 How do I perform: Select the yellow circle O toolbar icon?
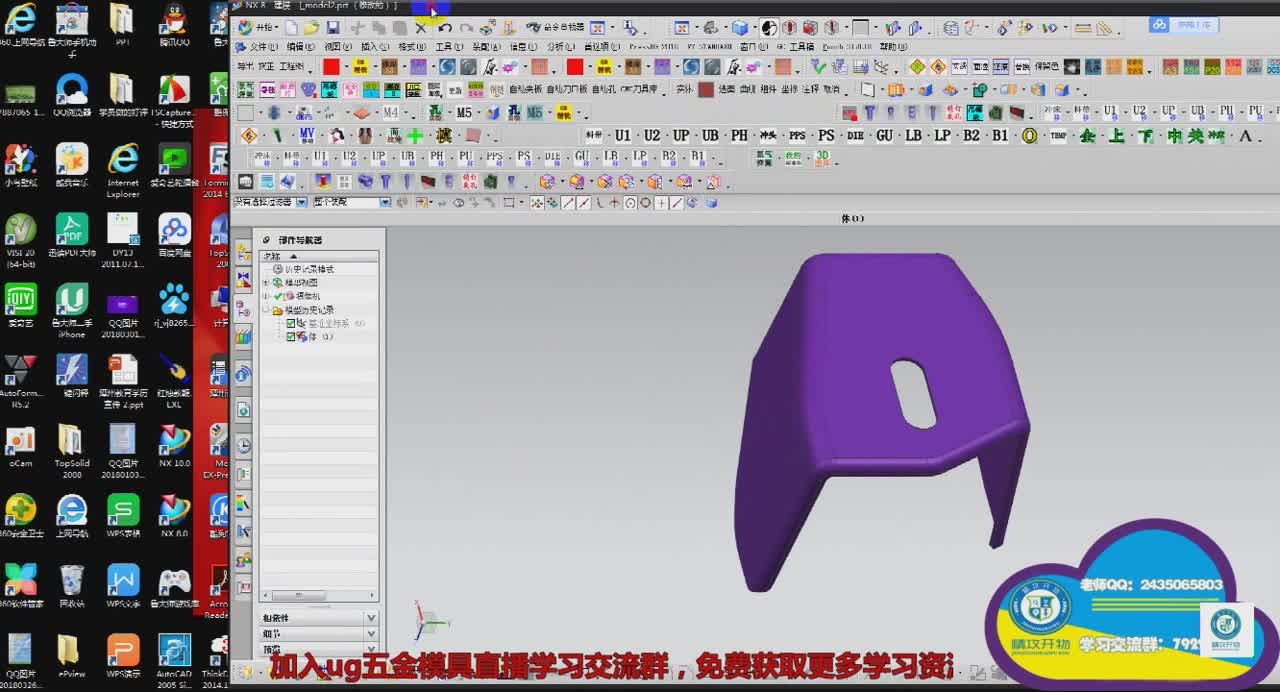coord(1029,136)
